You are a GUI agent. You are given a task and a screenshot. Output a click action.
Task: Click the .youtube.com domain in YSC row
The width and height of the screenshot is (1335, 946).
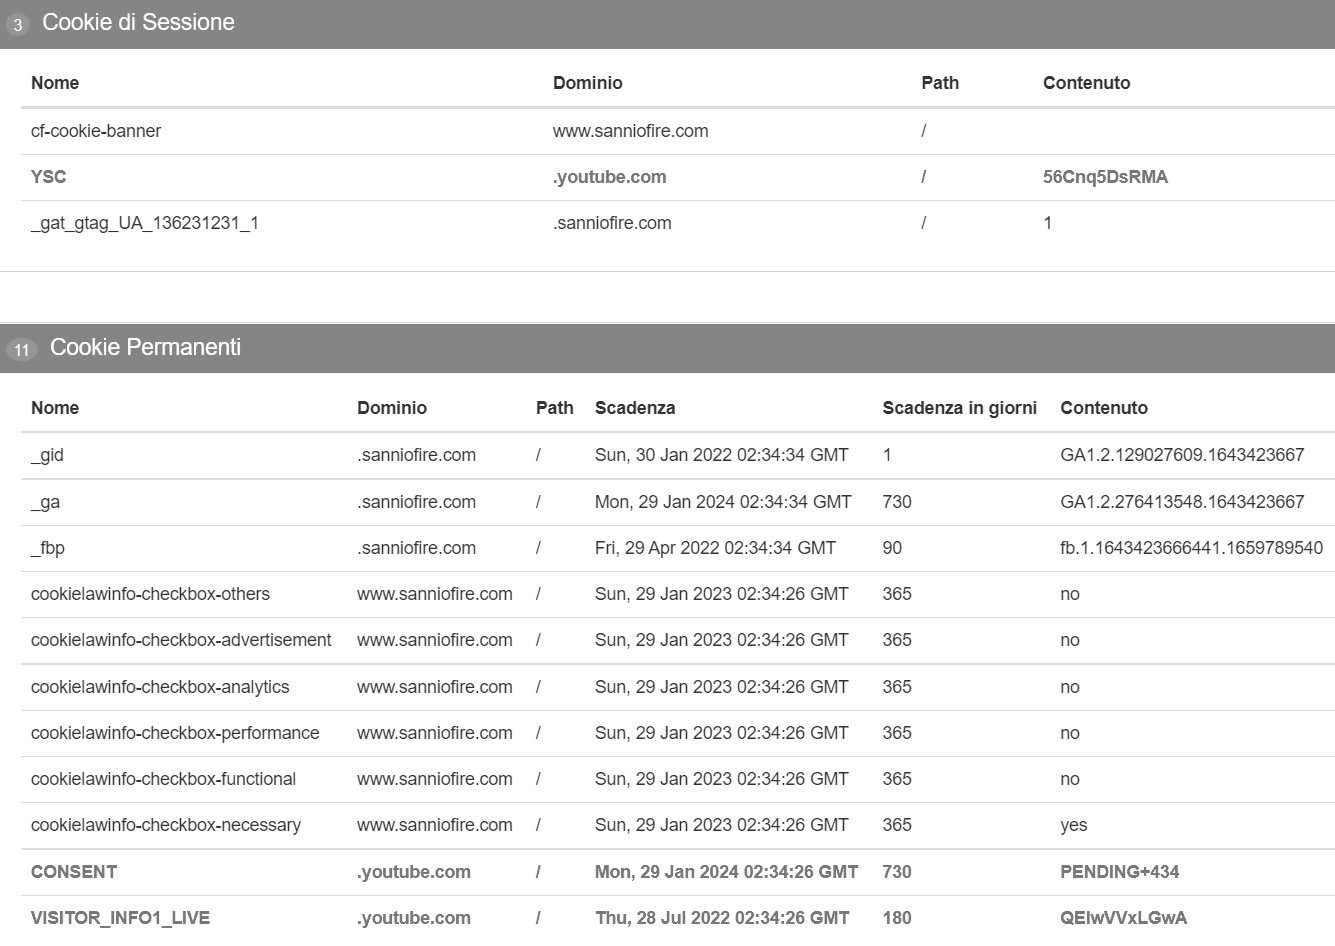tap(609, 177)
